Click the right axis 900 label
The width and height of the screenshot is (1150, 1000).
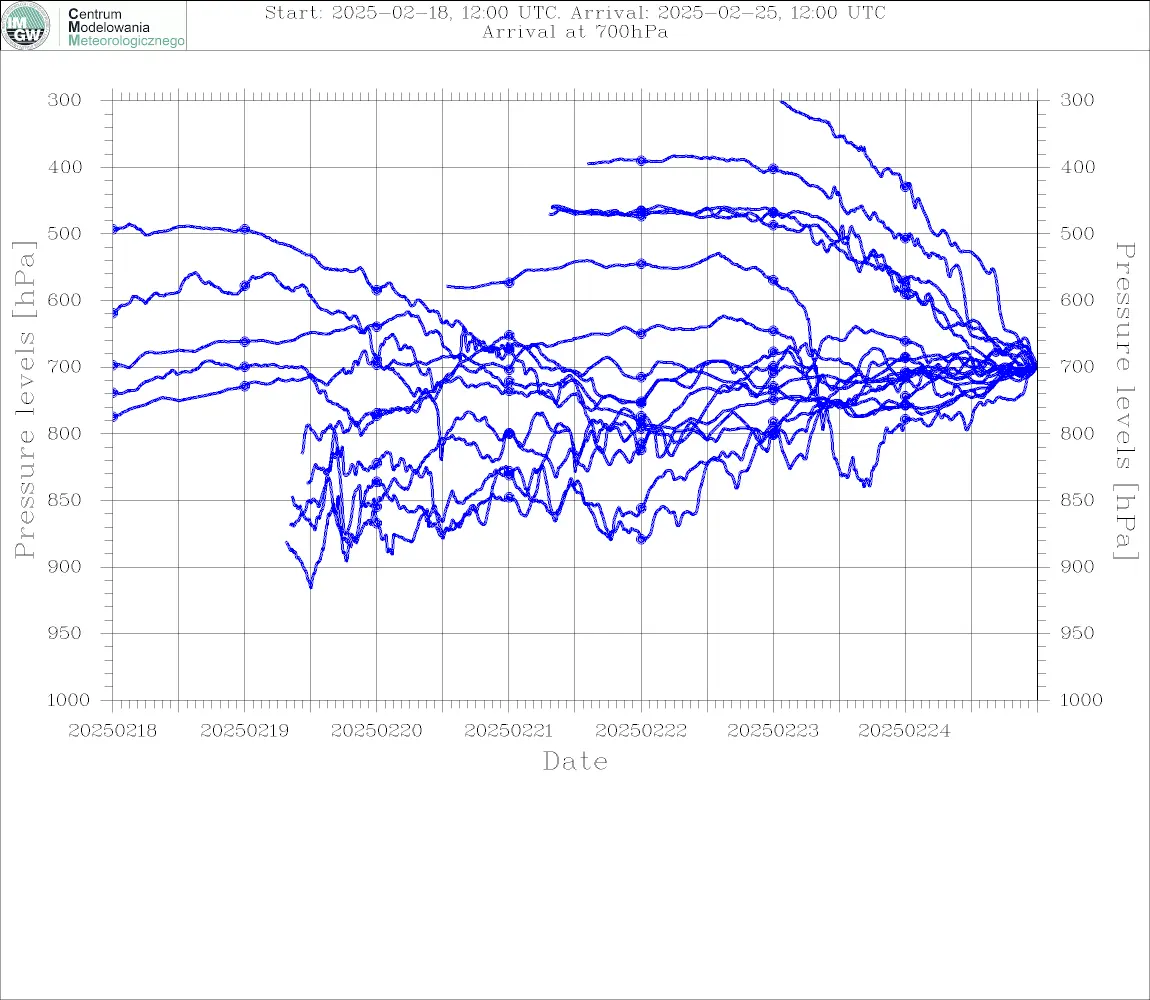click(x=1077, y=566)
